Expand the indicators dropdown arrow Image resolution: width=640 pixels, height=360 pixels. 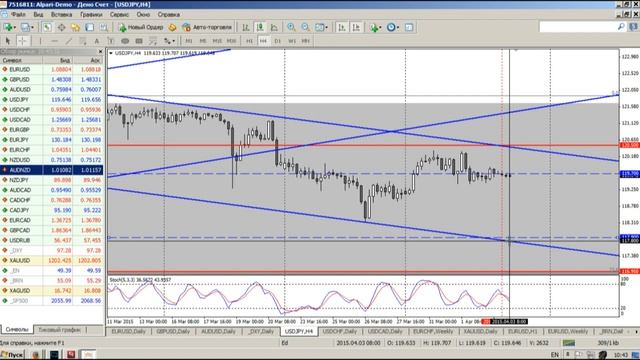point(380,28)
